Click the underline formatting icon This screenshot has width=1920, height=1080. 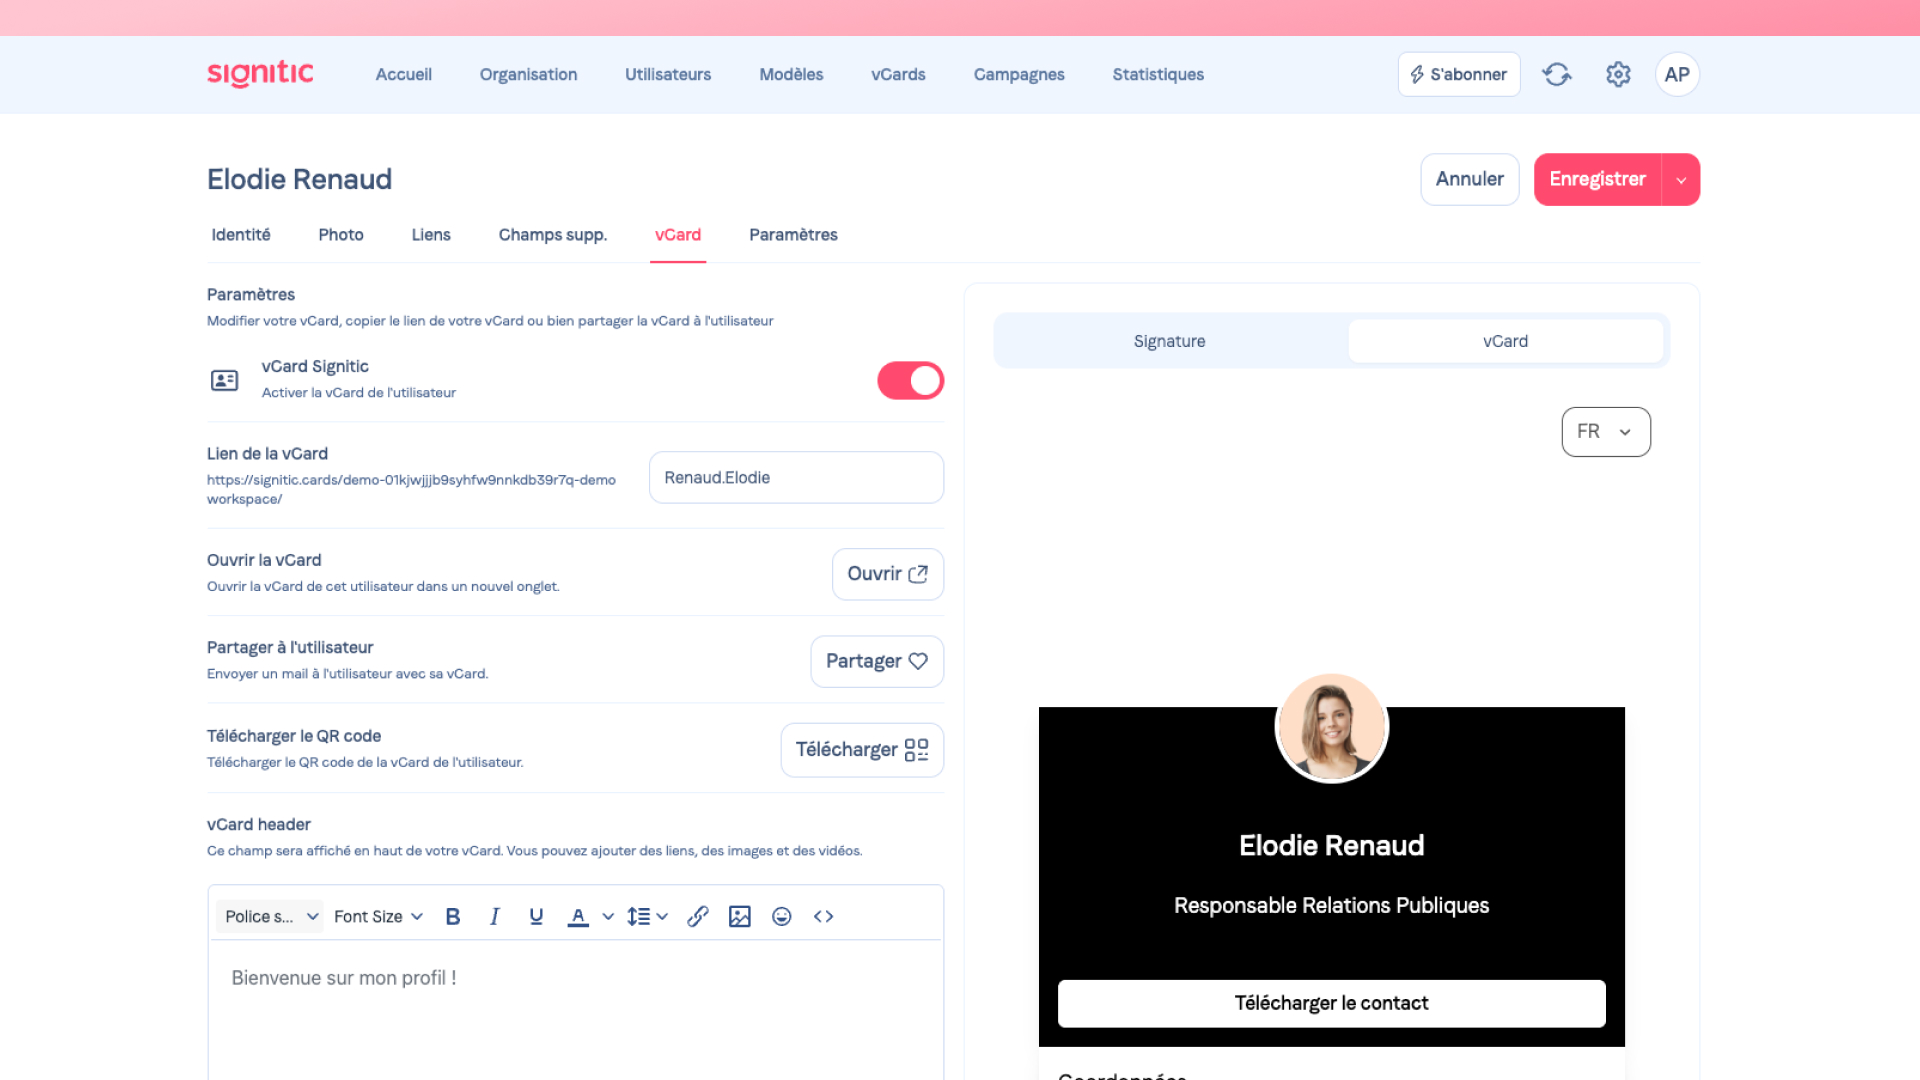click(x=536, y=916)
